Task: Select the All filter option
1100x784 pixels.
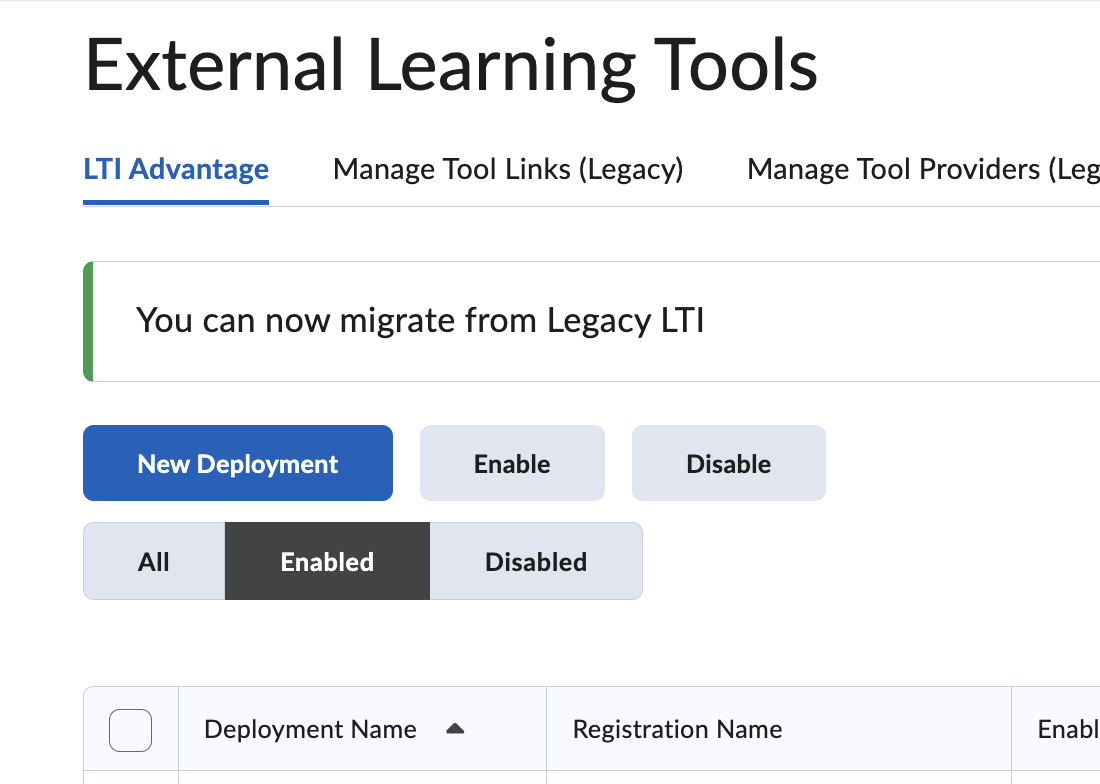Action: [153, 561]
